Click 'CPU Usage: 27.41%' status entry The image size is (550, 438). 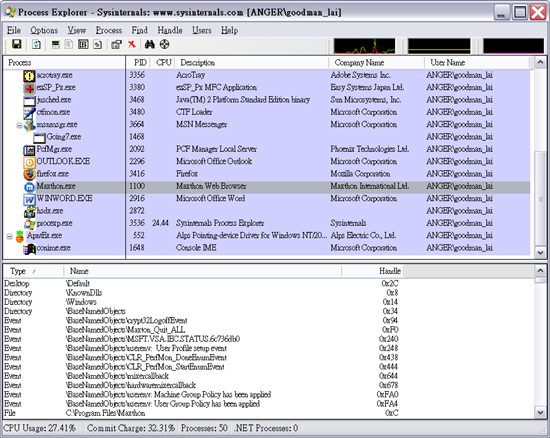(x=39, y=428)
